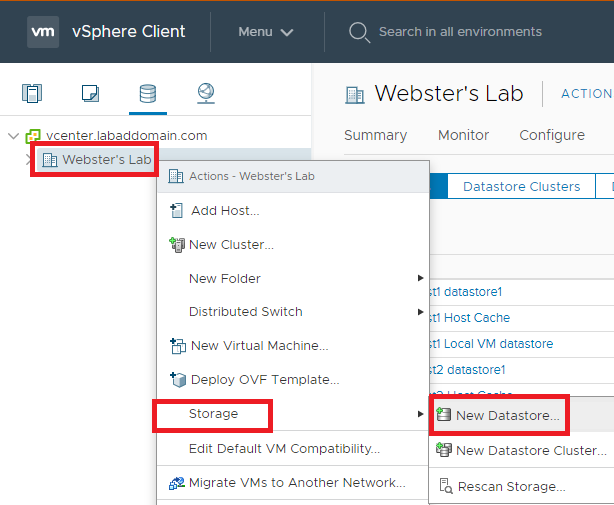Expand the Webster's Lab datacenter node

pyautogui.click(x=27, y=159)
